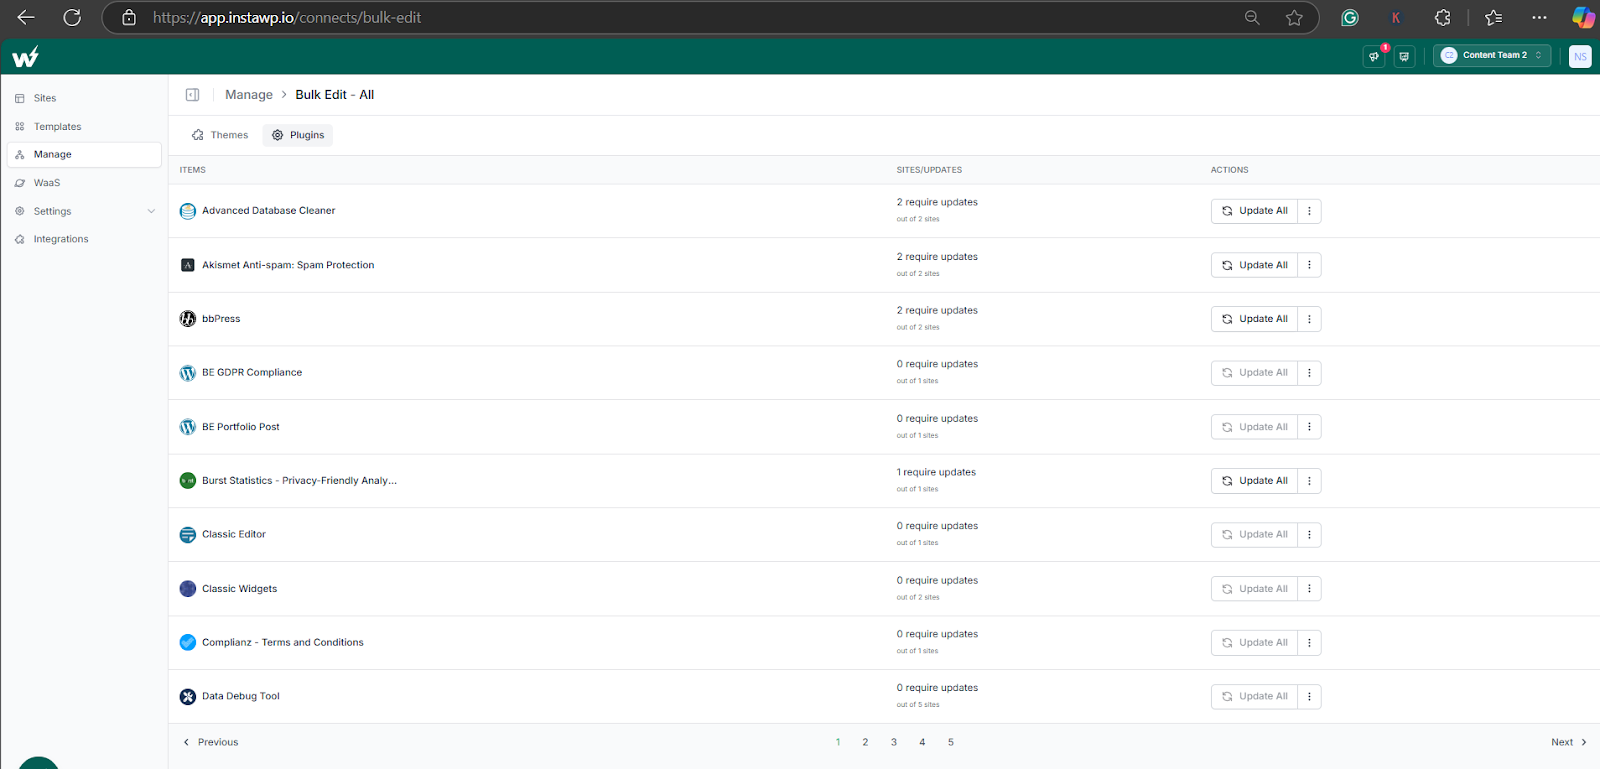Click the Akismet plugin icon
This screenshot has width=1600, height=769.
[x=187, y=265]
